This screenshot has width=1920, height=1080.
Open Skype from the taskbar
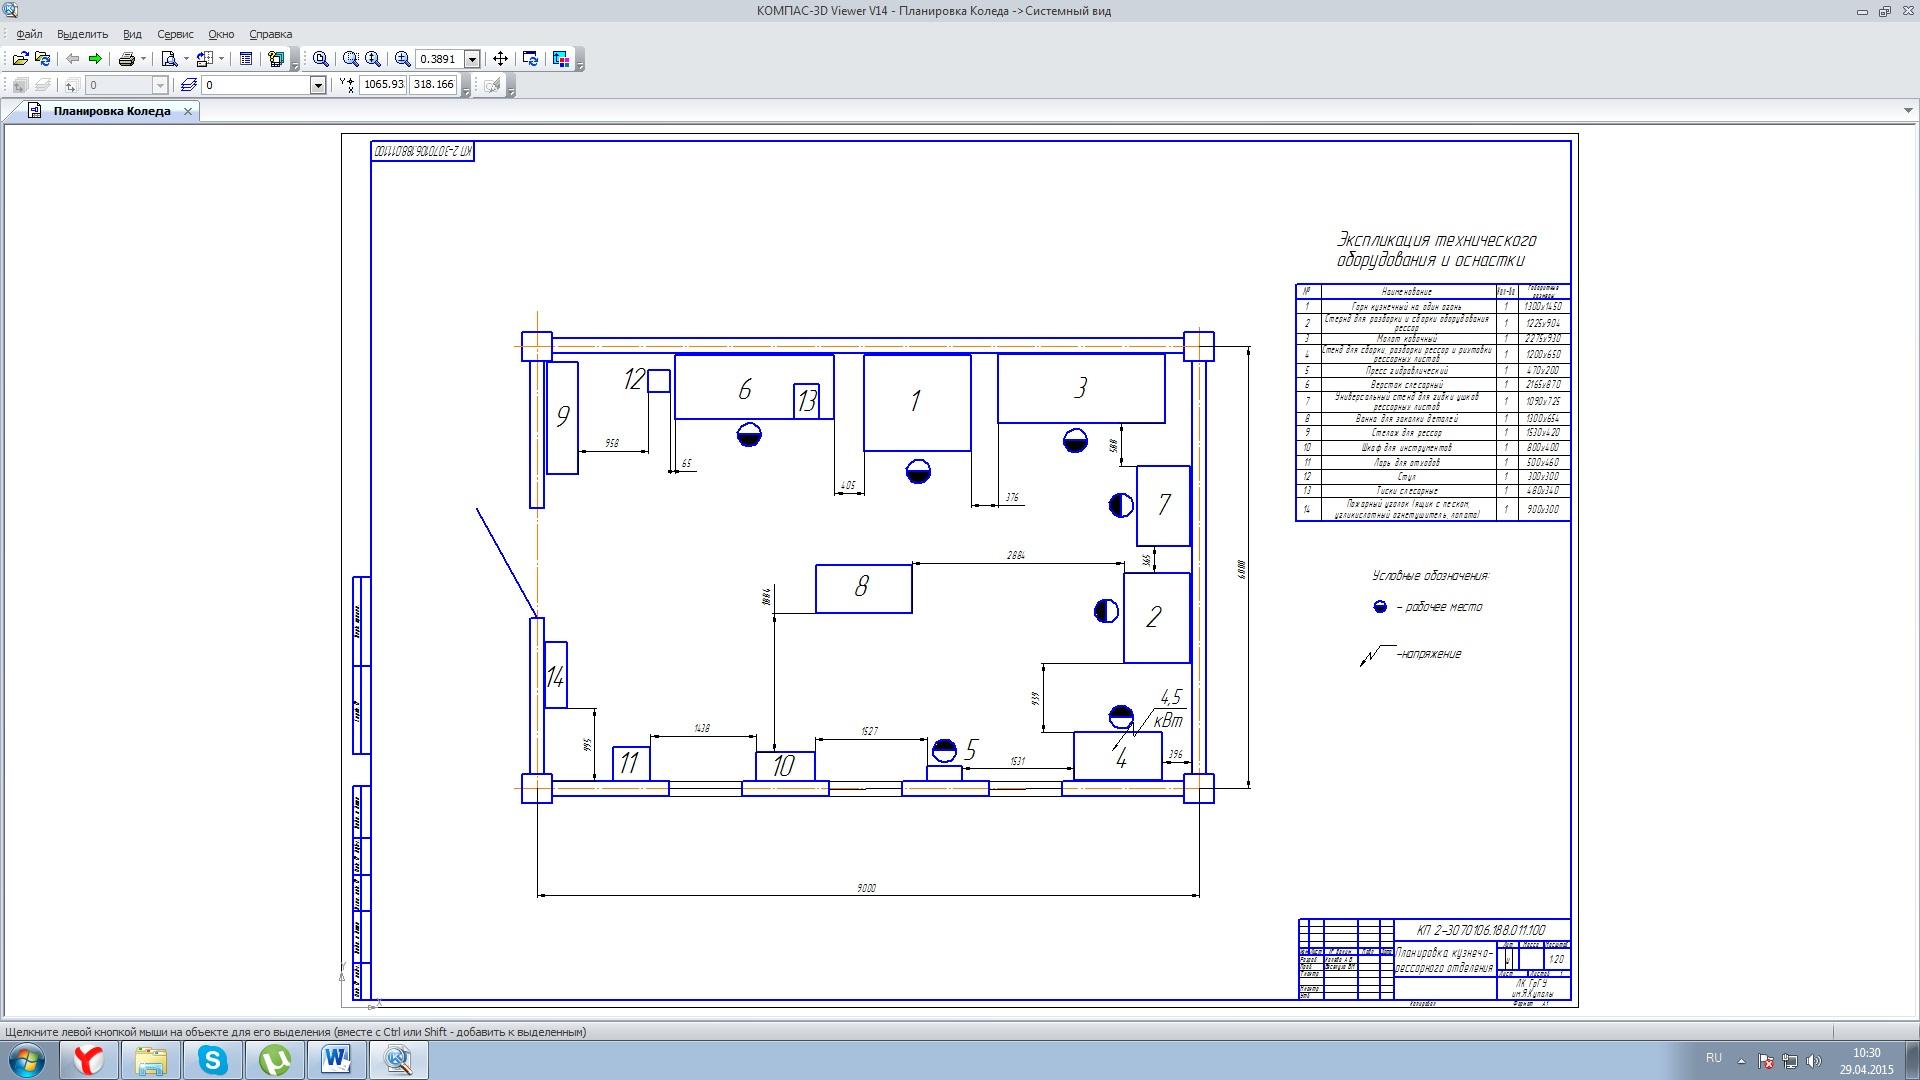click(212, 1060)
